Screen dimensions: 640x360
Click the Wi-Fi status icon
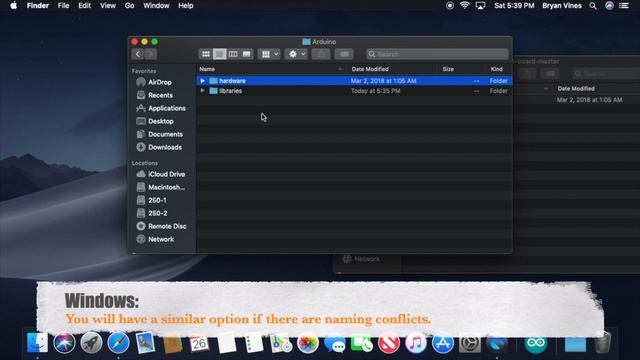[x=464, y=6]
